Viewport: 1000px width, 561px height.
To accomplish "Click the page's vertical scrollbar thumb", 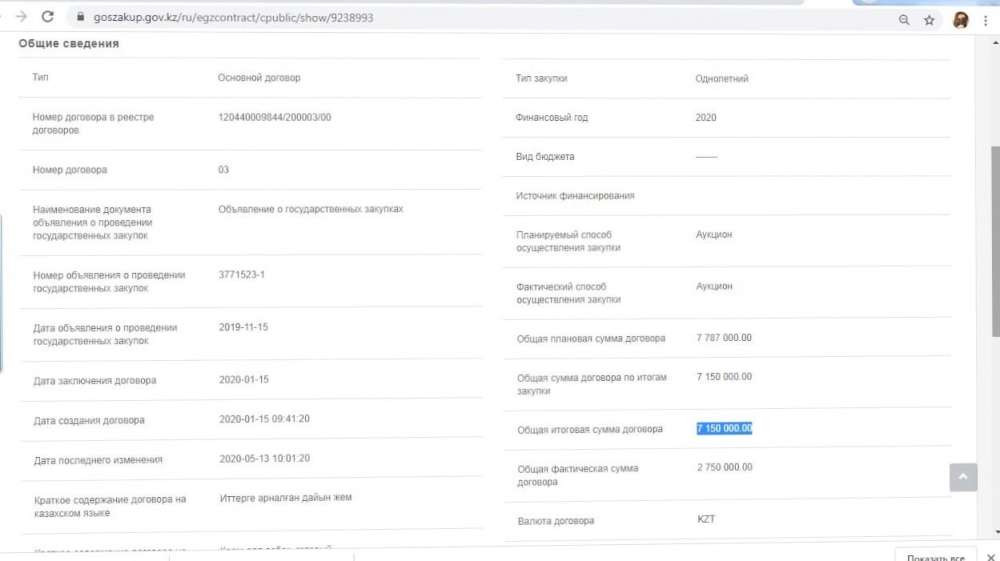I will (993, 240).
